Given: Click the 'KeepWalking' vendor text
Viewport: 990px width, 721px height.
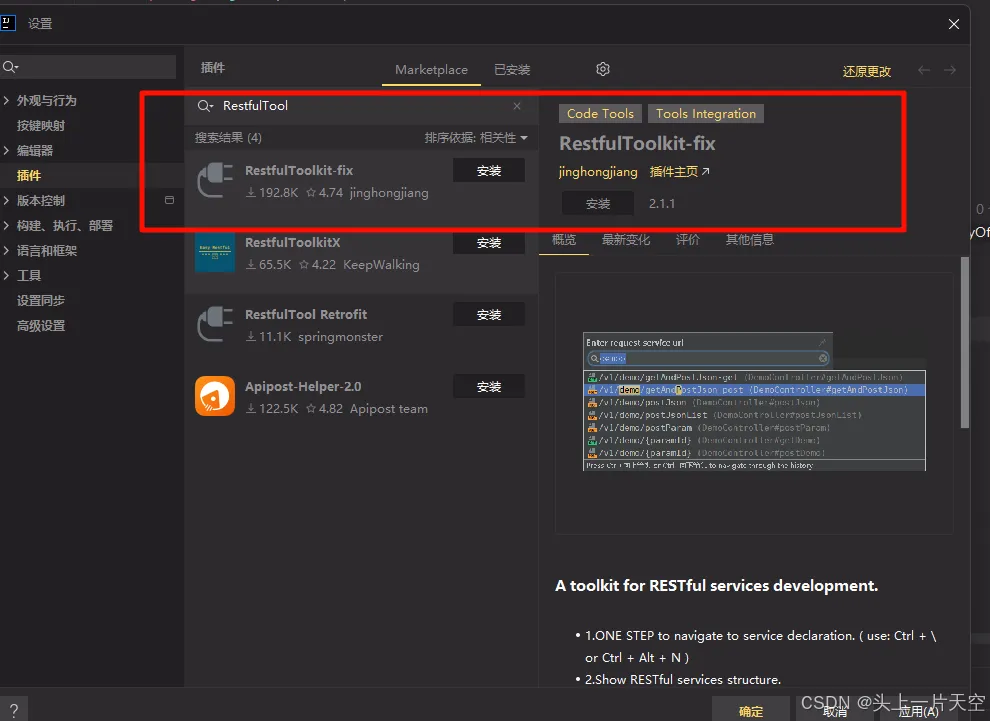Looking at the screenshot, I should click(381, 265).
